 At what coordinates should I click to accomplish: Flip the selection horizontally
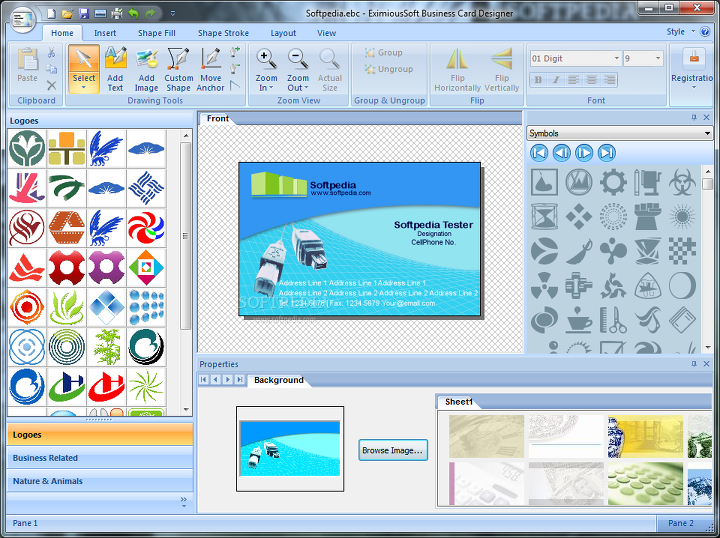457,69
